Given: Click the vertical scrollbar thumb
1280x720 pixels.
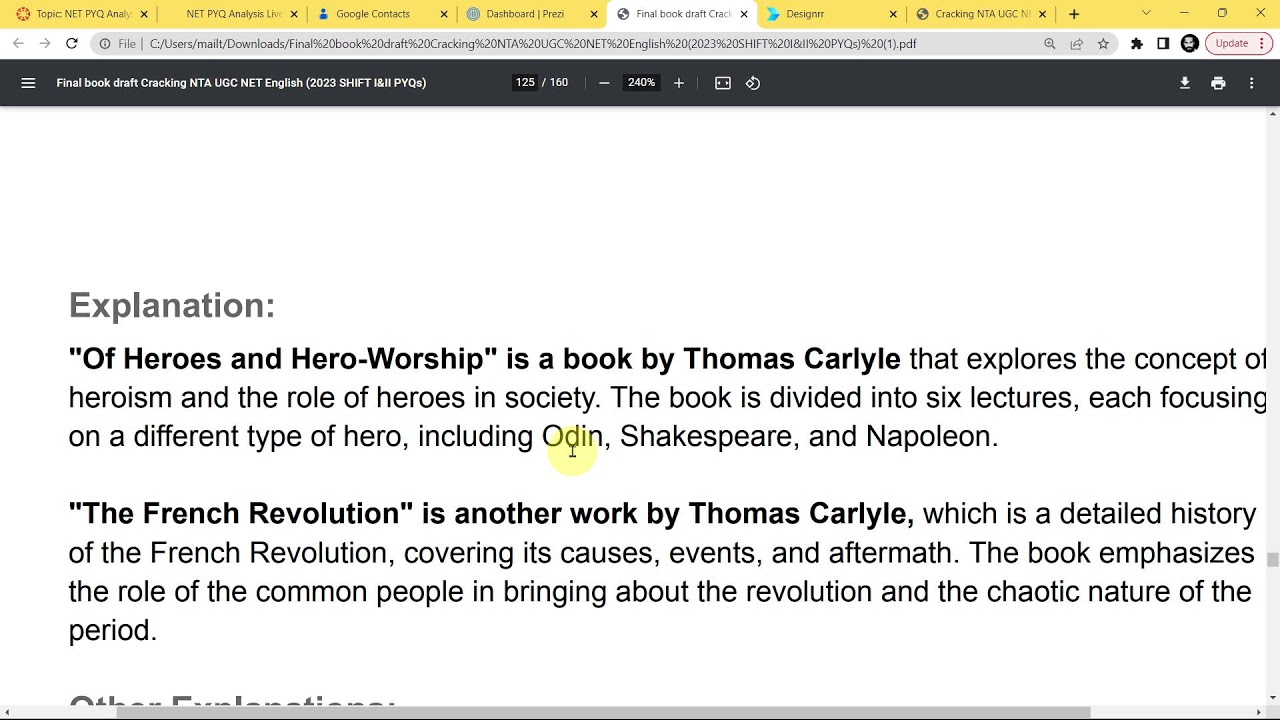Looking at the screenshot, I should [x=1272, y=560].
